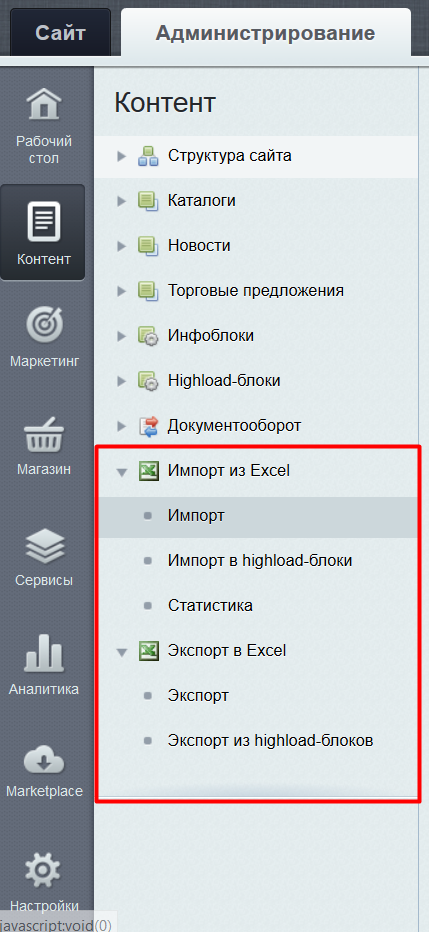Open Экспорт из highload-блоков item
The height and width of the screenshot is (932, 429).
270,741
